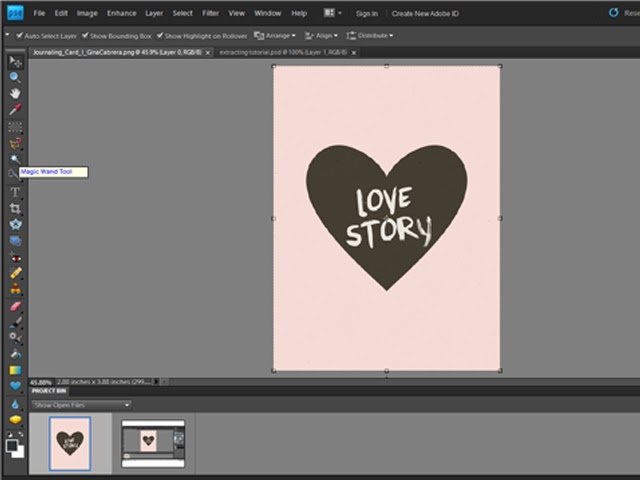Click the 45.88% zoom level field
The width and height of the screenshot is (640, 480).
[41, 382]
